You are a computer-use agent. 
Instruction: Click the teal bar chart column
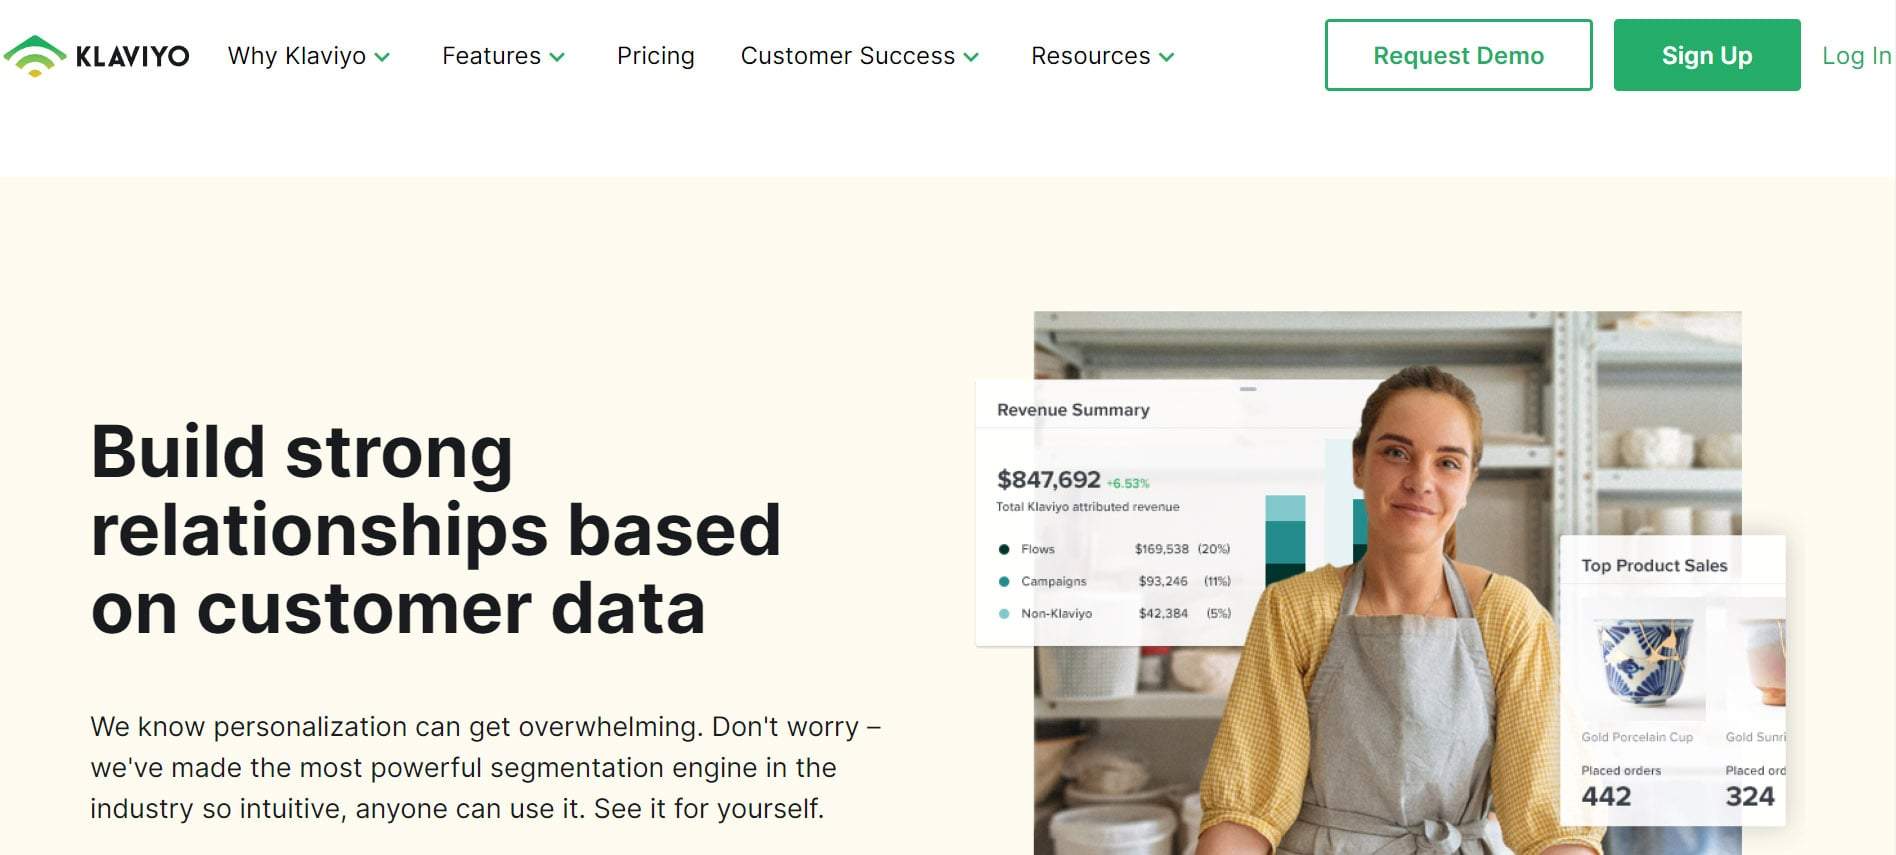click(x=1285, y=540)
